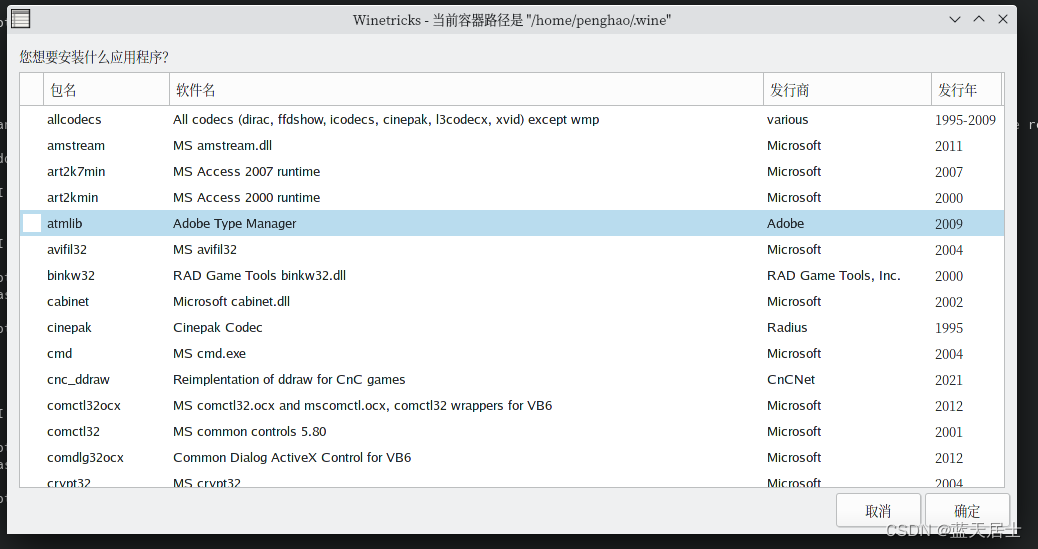The image size is (1038, 549).
Task: Select the amstream package name
Action: coord(75,145)
